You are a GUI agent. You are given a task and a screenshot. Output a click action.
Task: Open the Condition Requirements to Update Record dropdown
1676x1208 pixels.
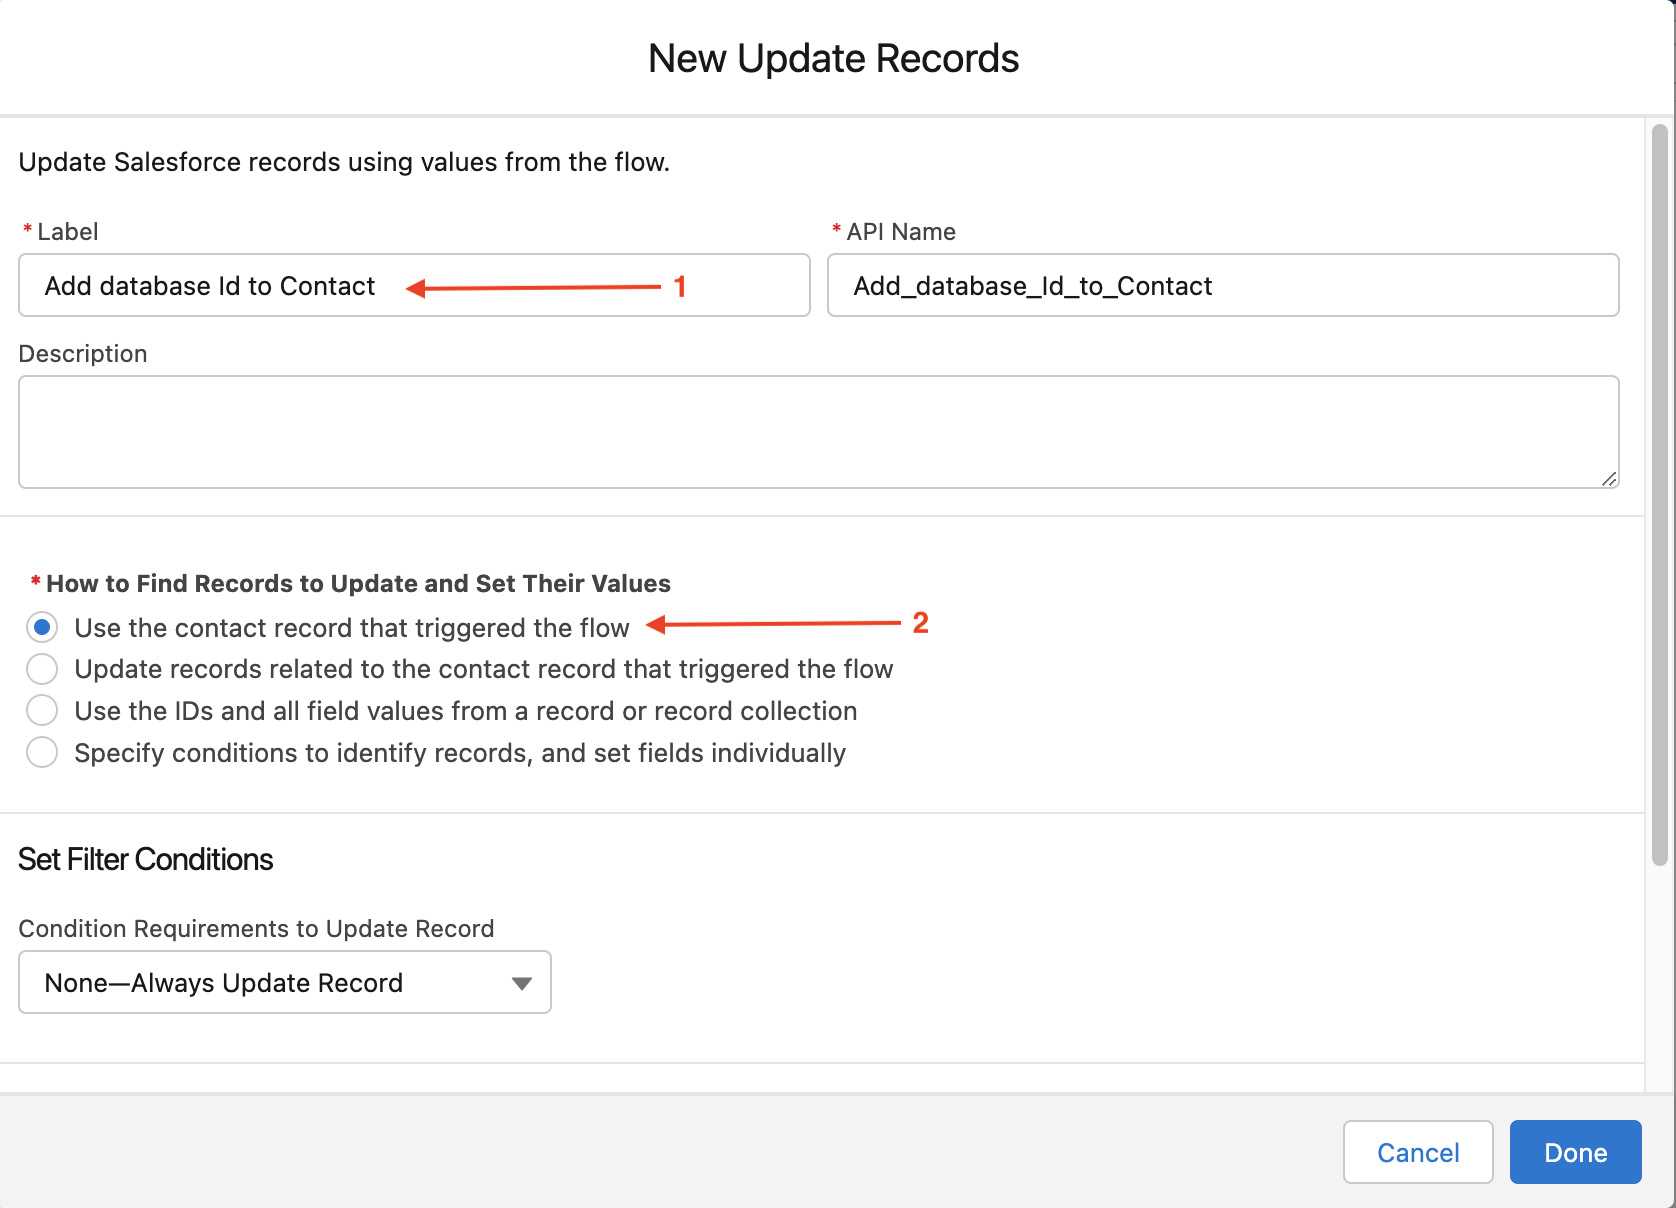(x=284, y=982)
